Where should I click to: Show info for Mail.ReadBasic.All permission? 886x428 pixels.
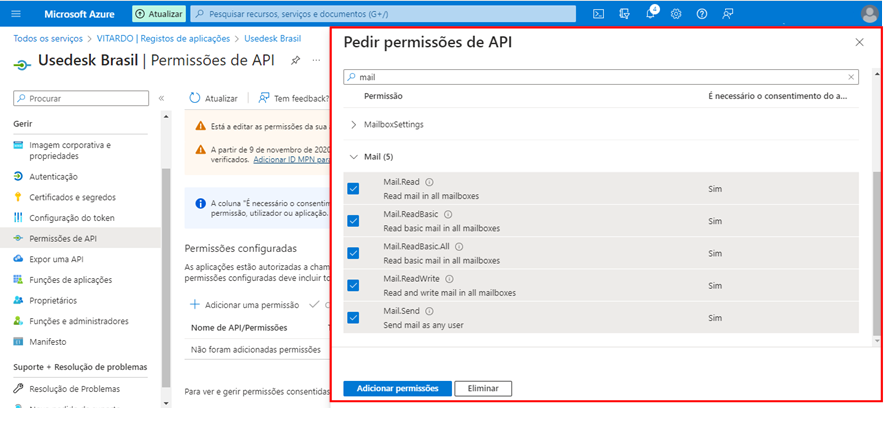tap(459, 247)
